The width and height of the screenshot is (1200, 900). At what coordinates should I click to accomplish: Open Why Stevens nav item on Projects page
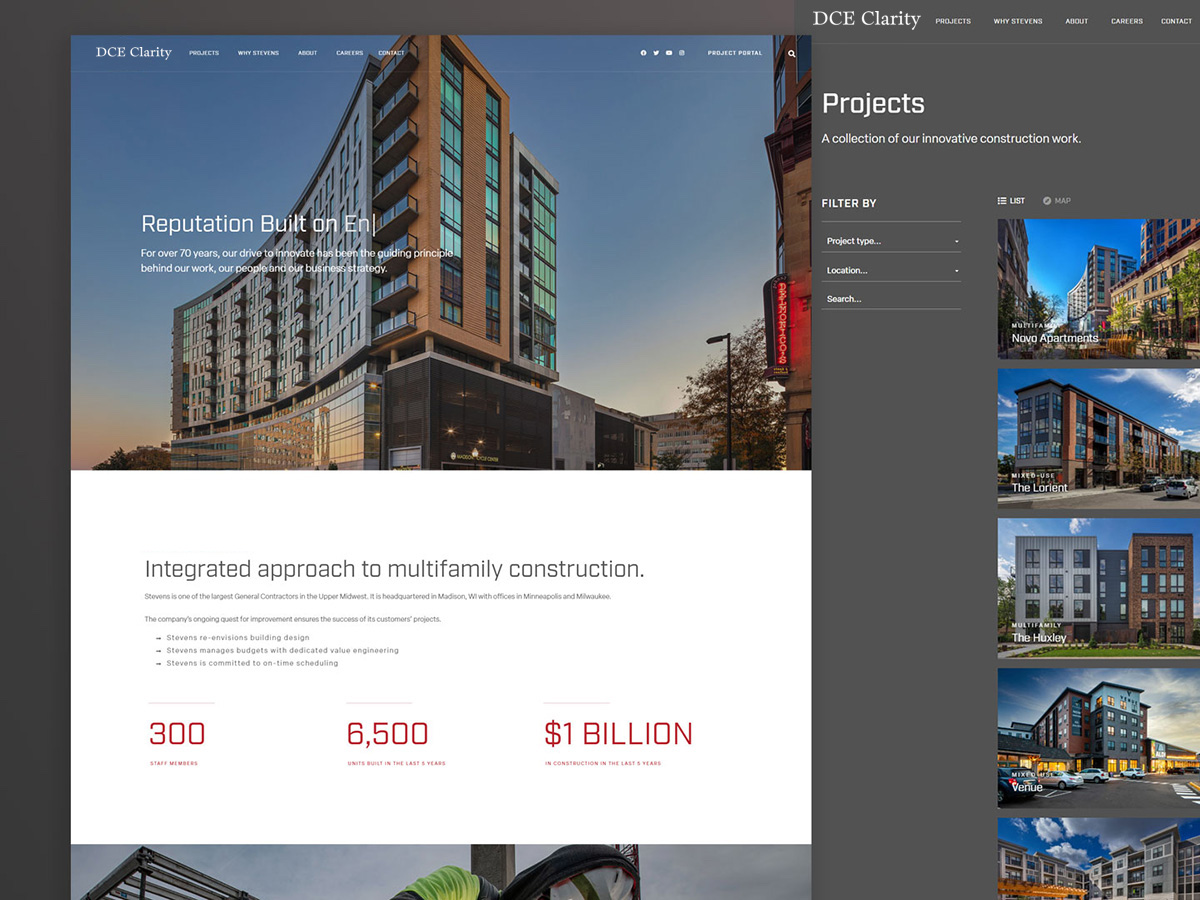pos(1018,21)
